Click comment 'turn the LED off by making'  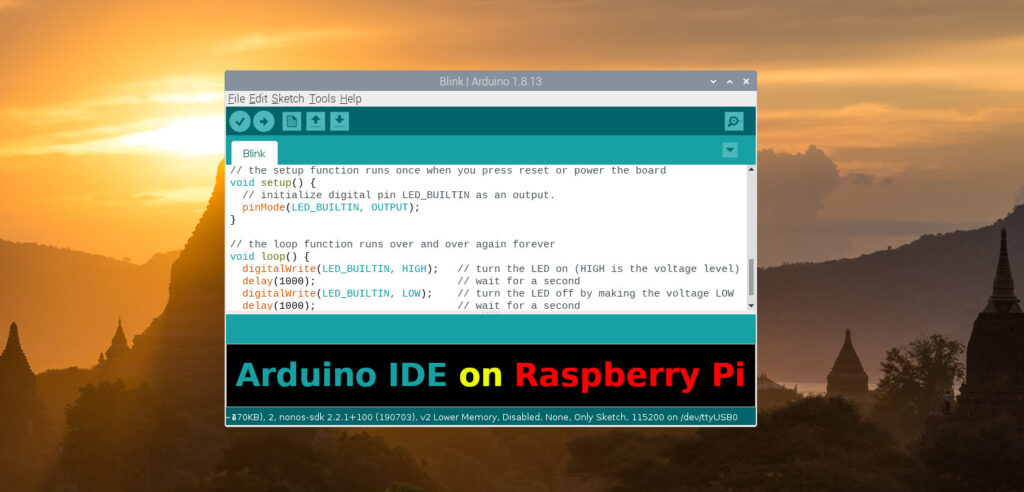[x=558, y=293]
